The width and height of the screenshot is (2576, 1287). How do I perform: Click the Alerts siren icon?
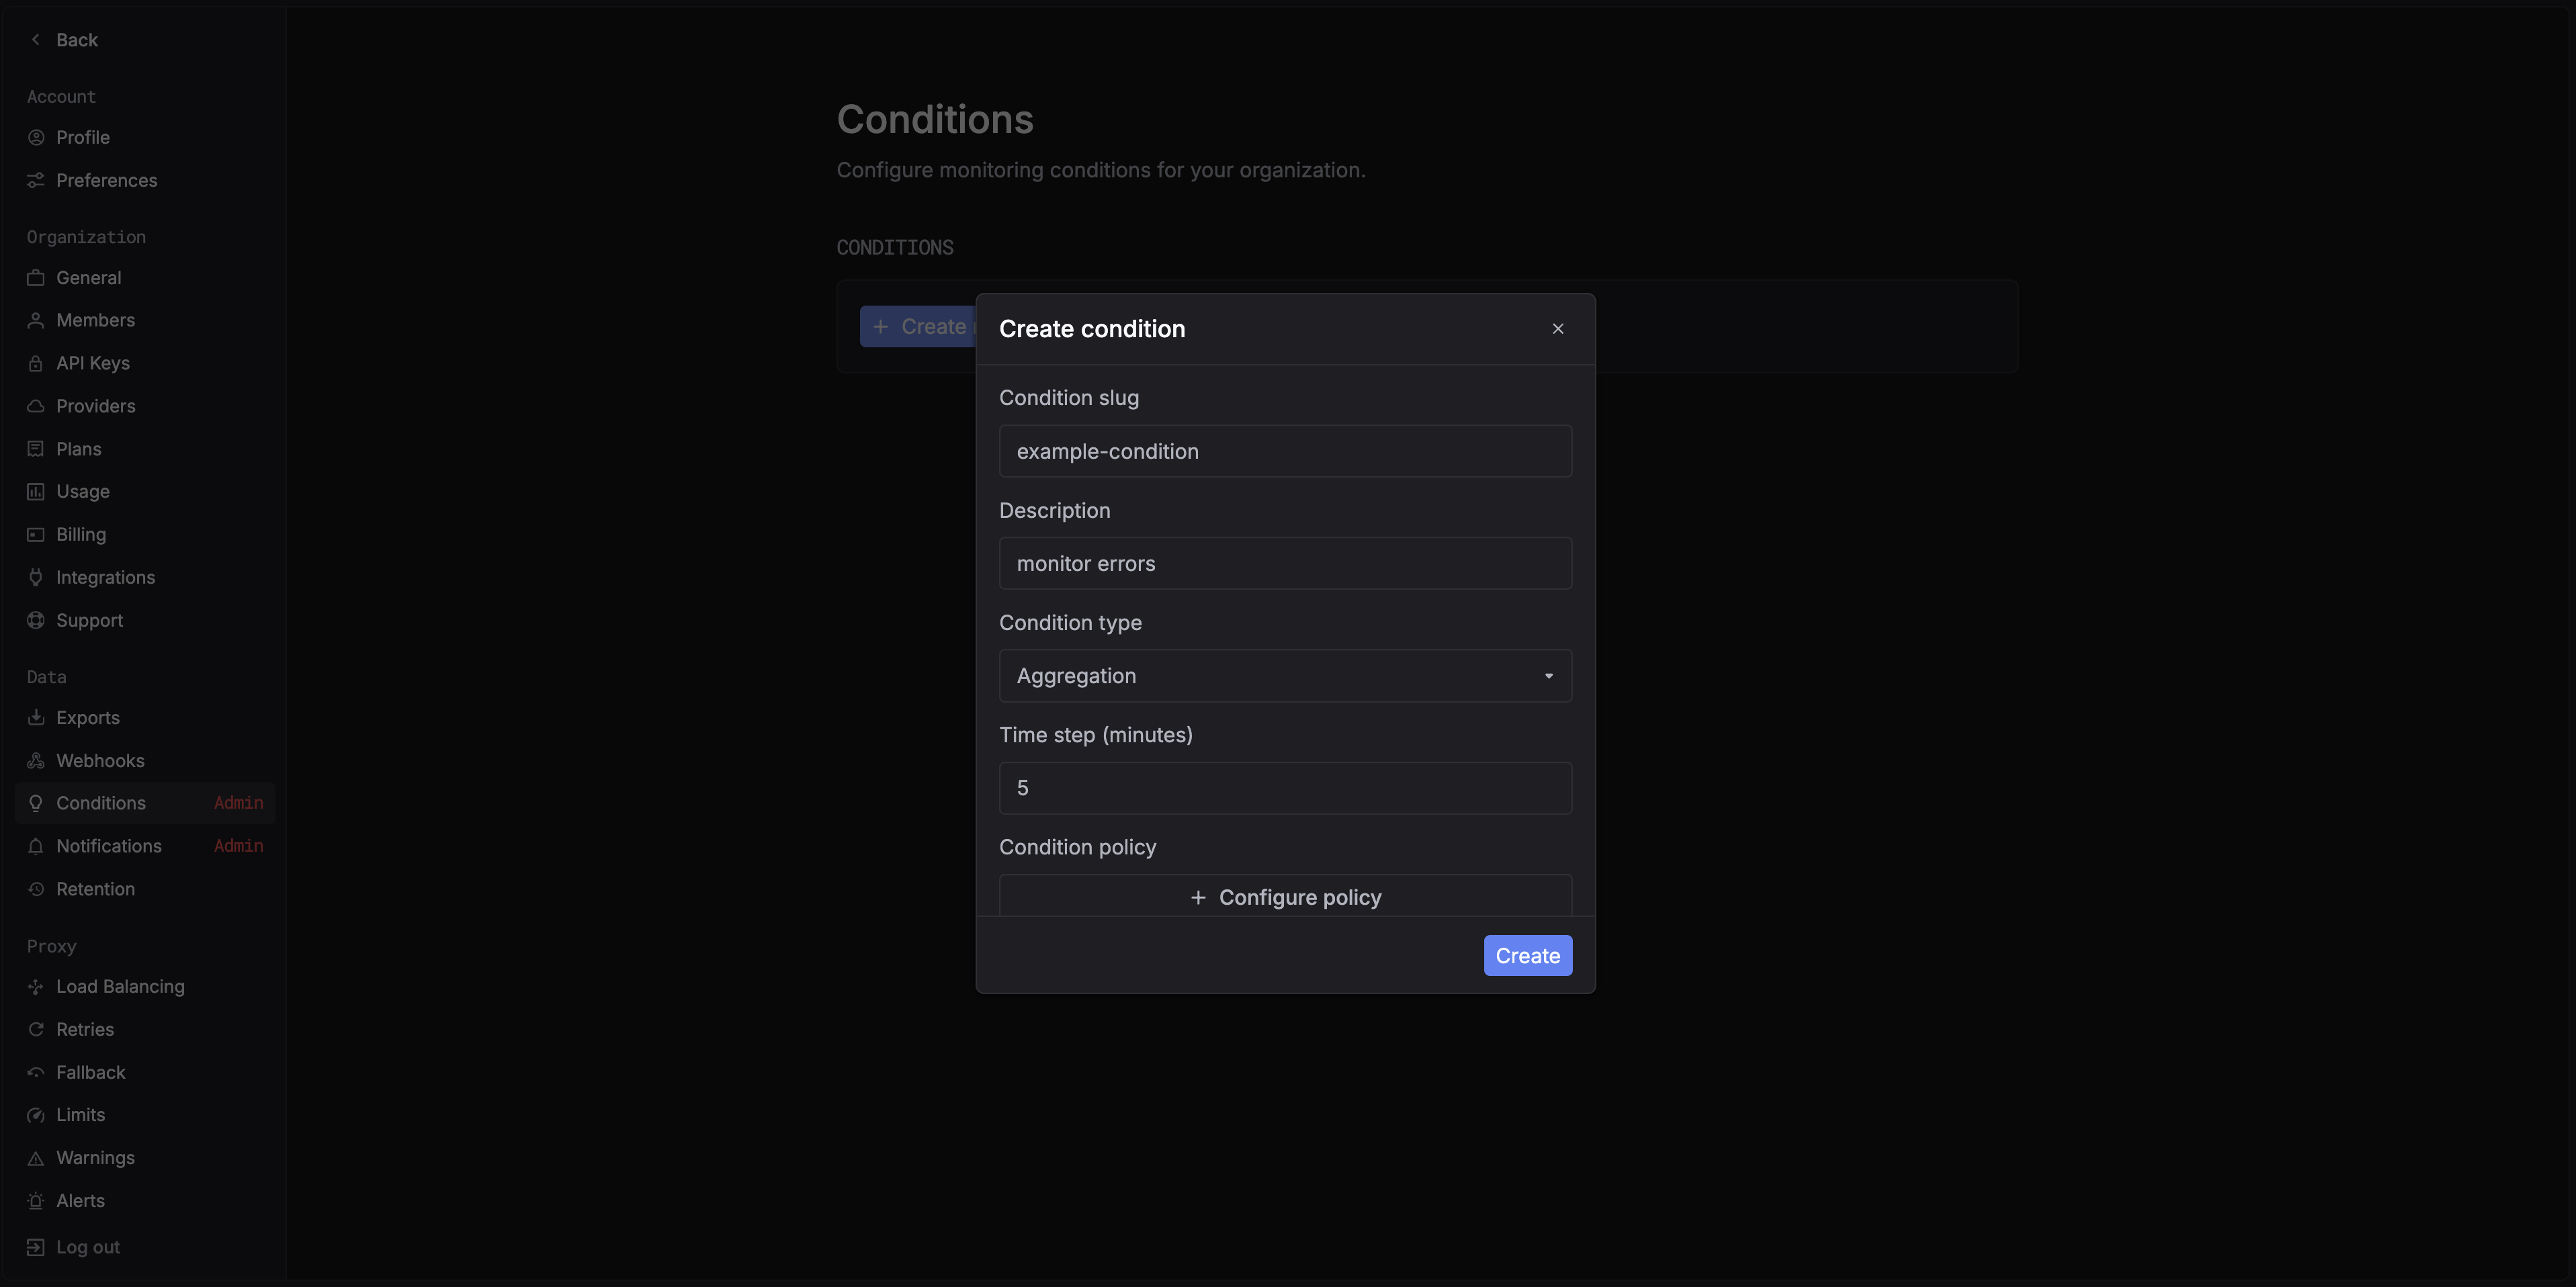click(36, 1201)
